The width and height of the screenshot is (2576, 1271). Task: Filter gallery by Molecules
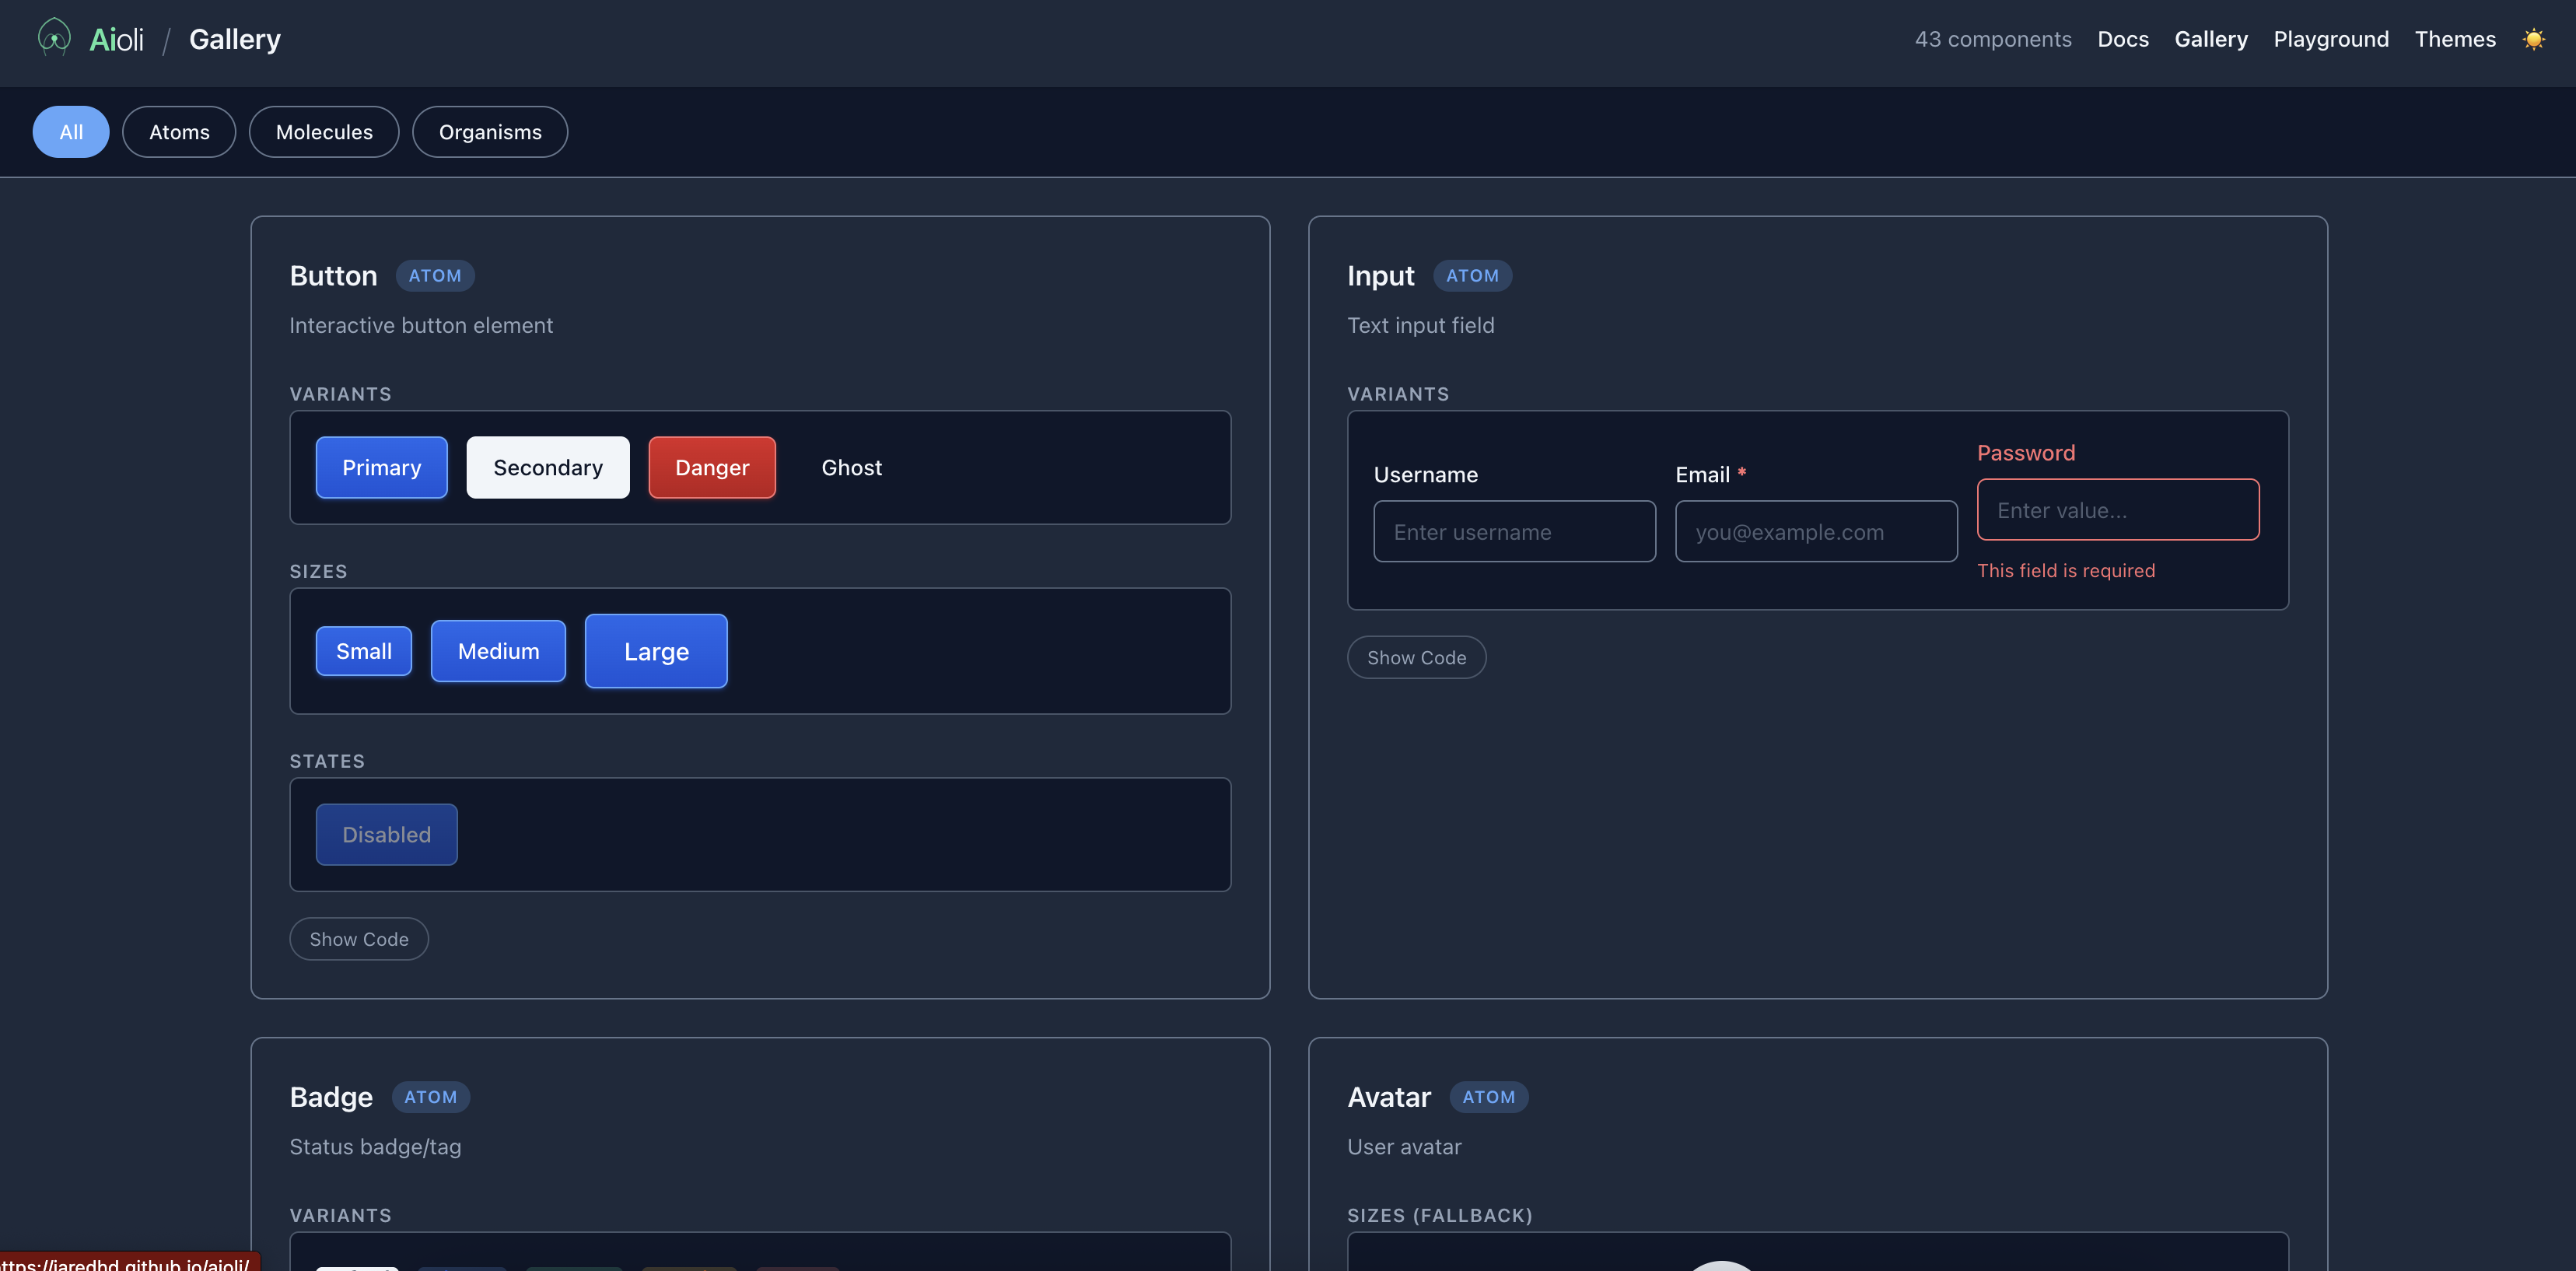(324, 132)
